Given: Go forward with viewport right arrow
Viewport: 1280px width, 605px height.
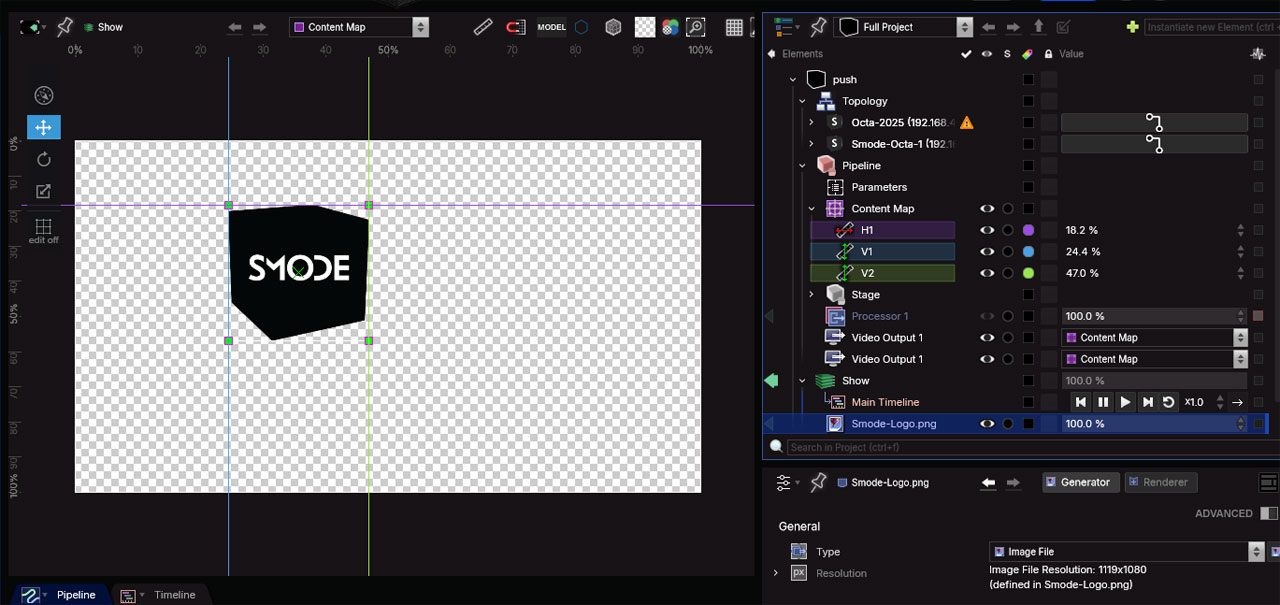Looking at the screenshot, I should (x=259, y=27).
